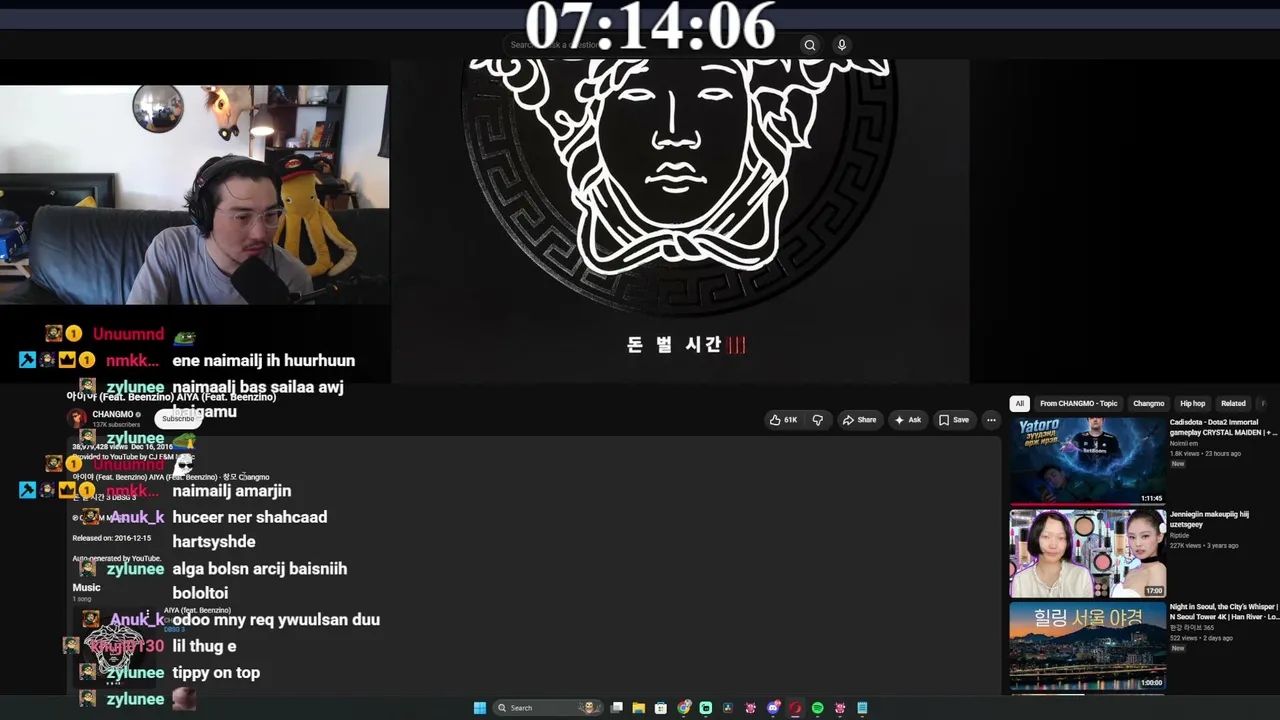Select the Related filter chip
The image size is (1280, 720).
click(1233, 404)
